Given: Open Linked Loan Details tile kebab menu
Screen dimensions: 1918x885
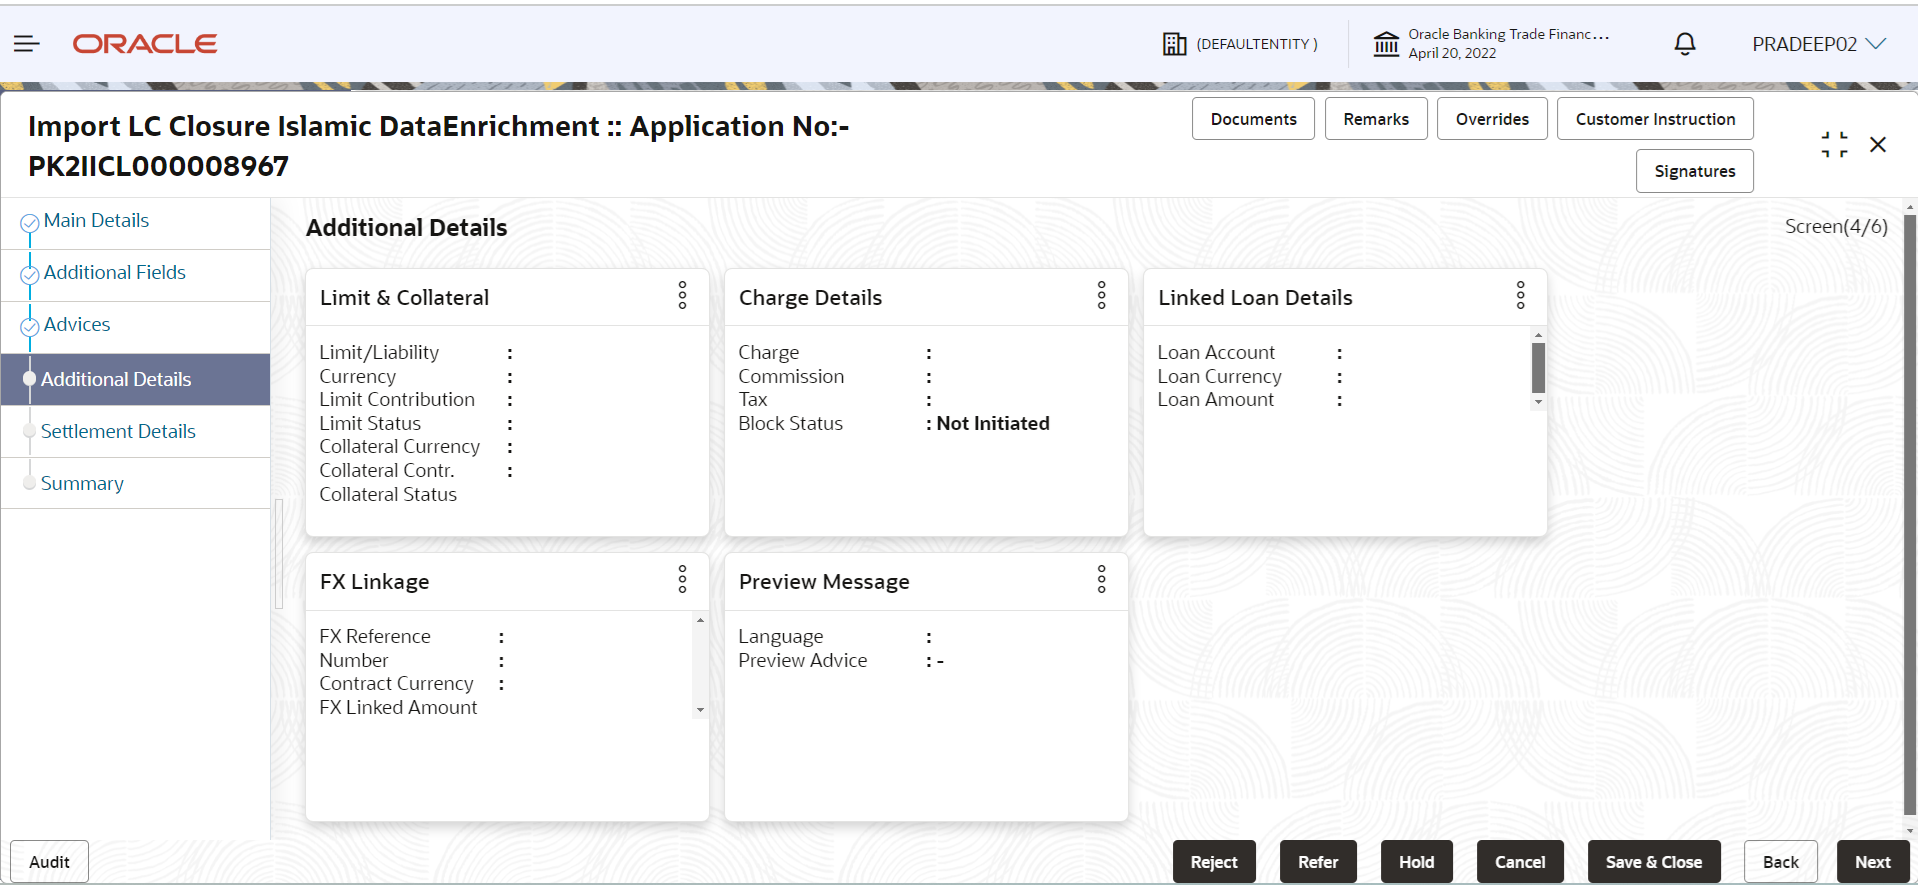Looking at the screenshot, I should pyautogui.click(x=1520, y=295).
